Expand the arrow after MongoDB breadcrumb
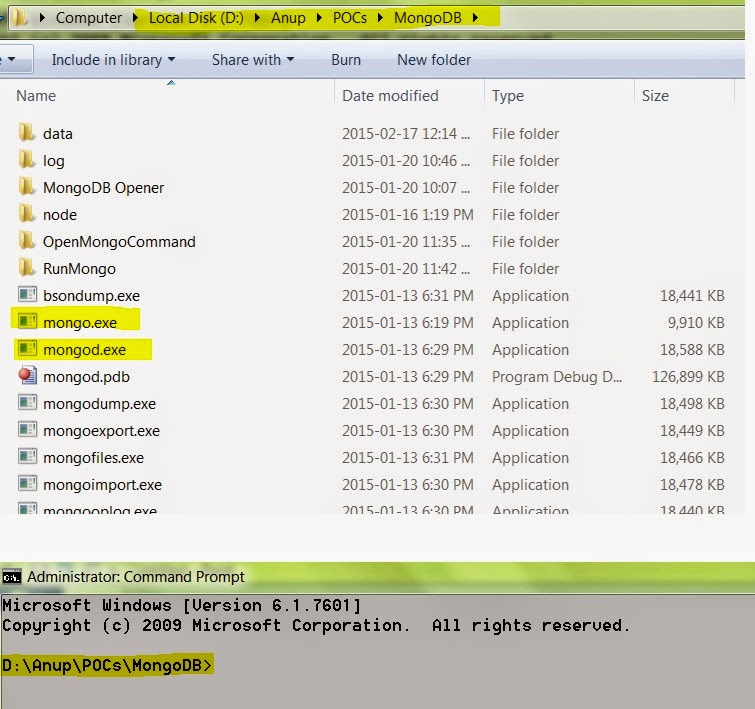This screenshot has width=755, height=709. pos(476,18)
